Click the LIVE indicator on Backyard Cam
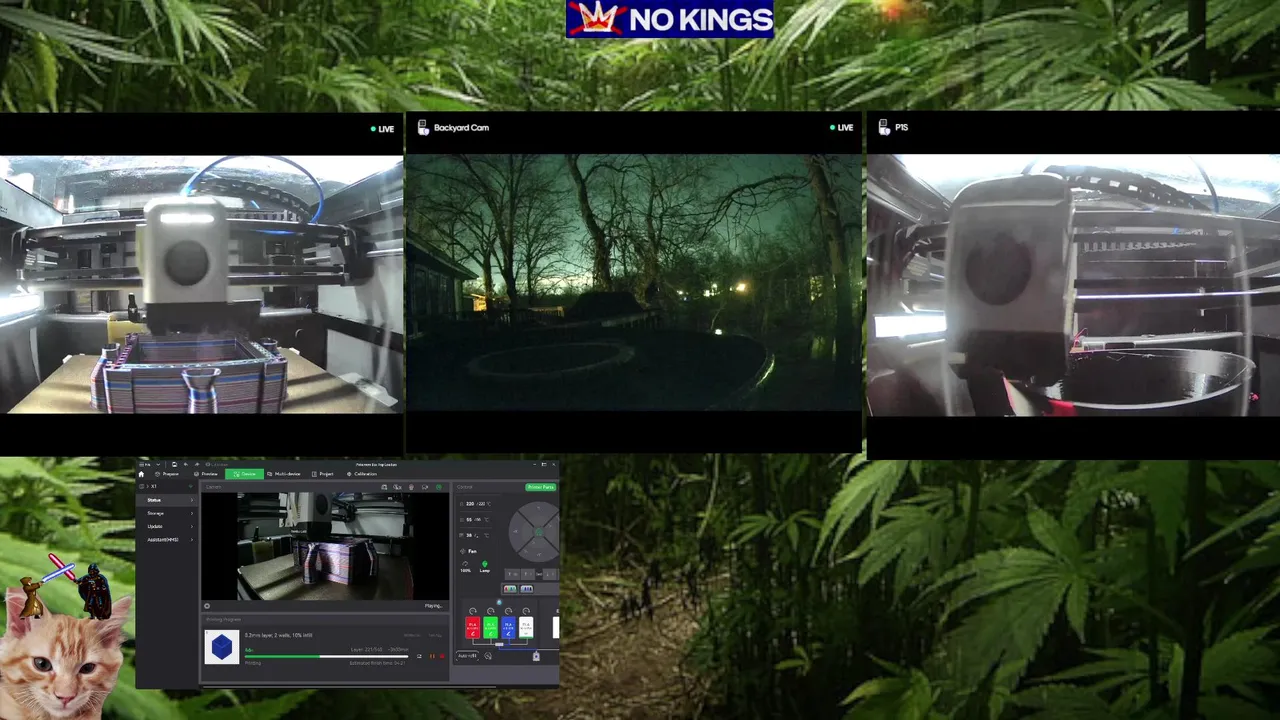The height and width of the screenshot is (720, 1280). [x=841, y=128]
